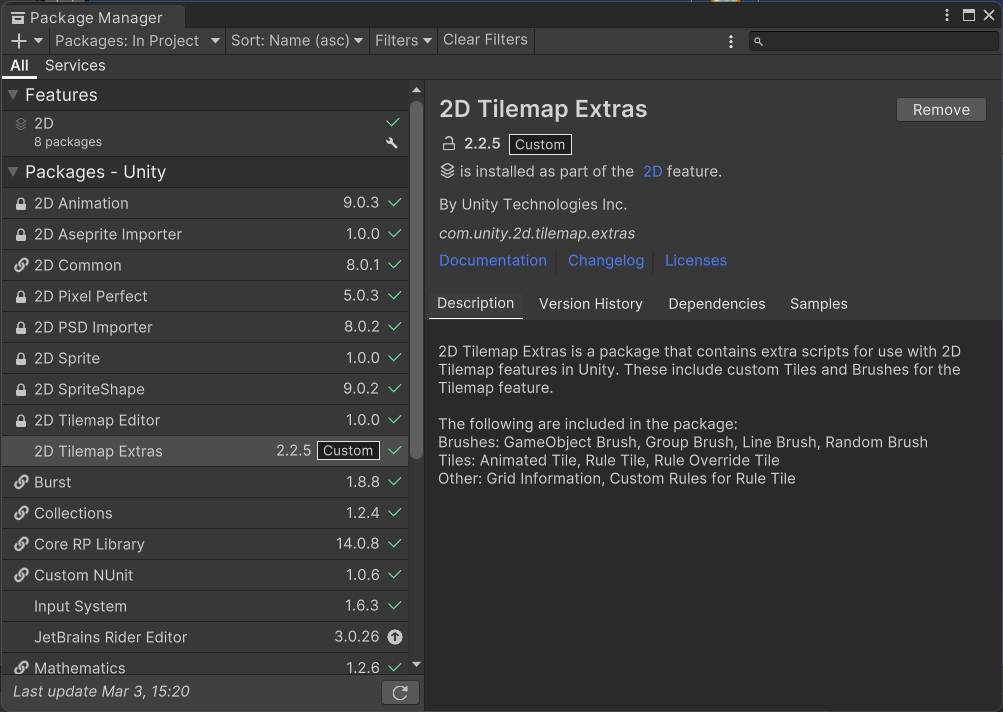Select the JetBrains Rider Editor package
Image resolution: width=1003 pixels, height=712 pixels.
point(205,637)
